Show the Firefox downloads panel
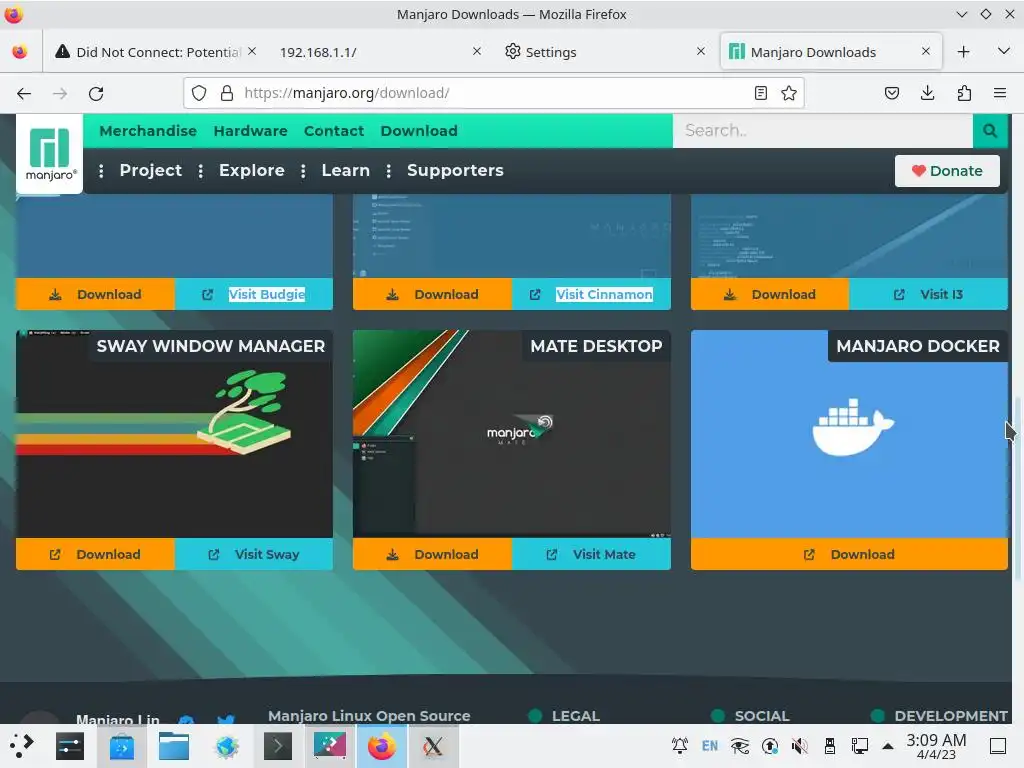The height and width of the screenshot is (768, 1024). click(x=927, y=93)
